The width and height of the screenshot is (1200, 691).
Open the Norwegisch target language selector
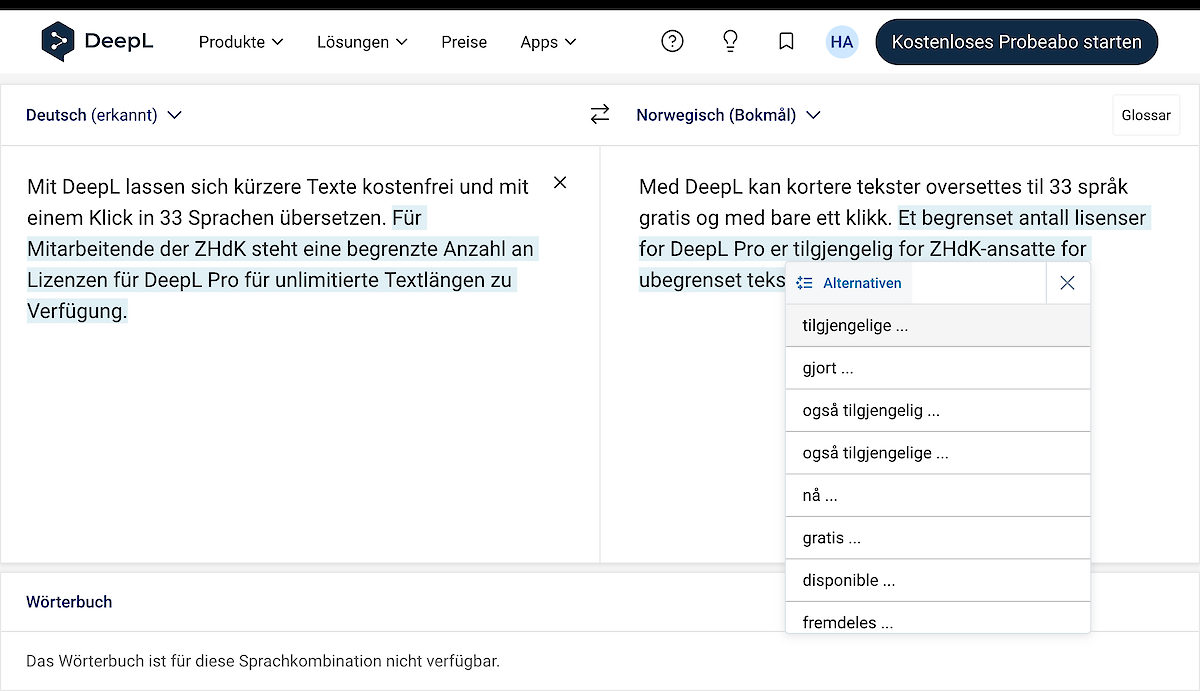[728, 115]
